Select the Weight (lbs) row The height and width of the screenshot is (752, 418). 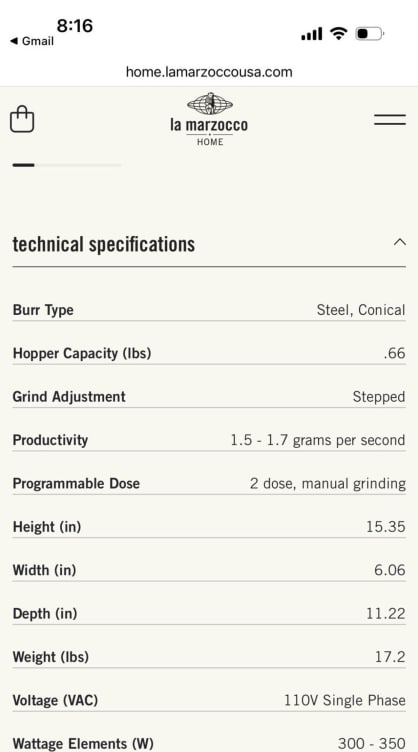tap(209, 657)
